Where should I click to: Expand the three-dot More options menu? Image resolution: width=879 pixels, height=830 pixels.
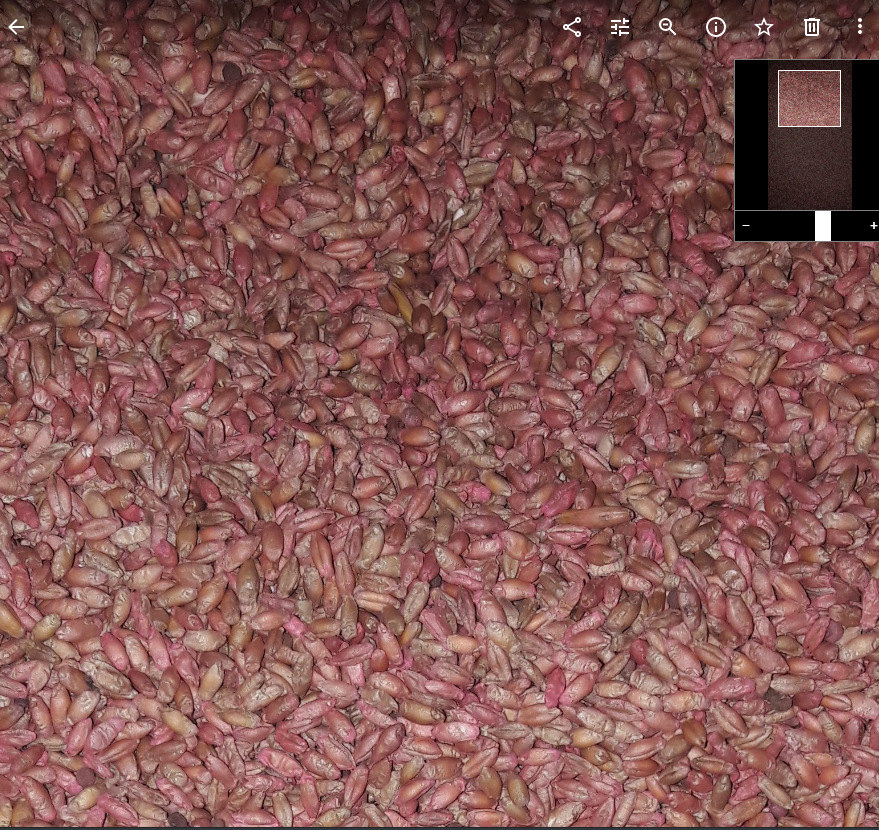(x=859, y=27)
